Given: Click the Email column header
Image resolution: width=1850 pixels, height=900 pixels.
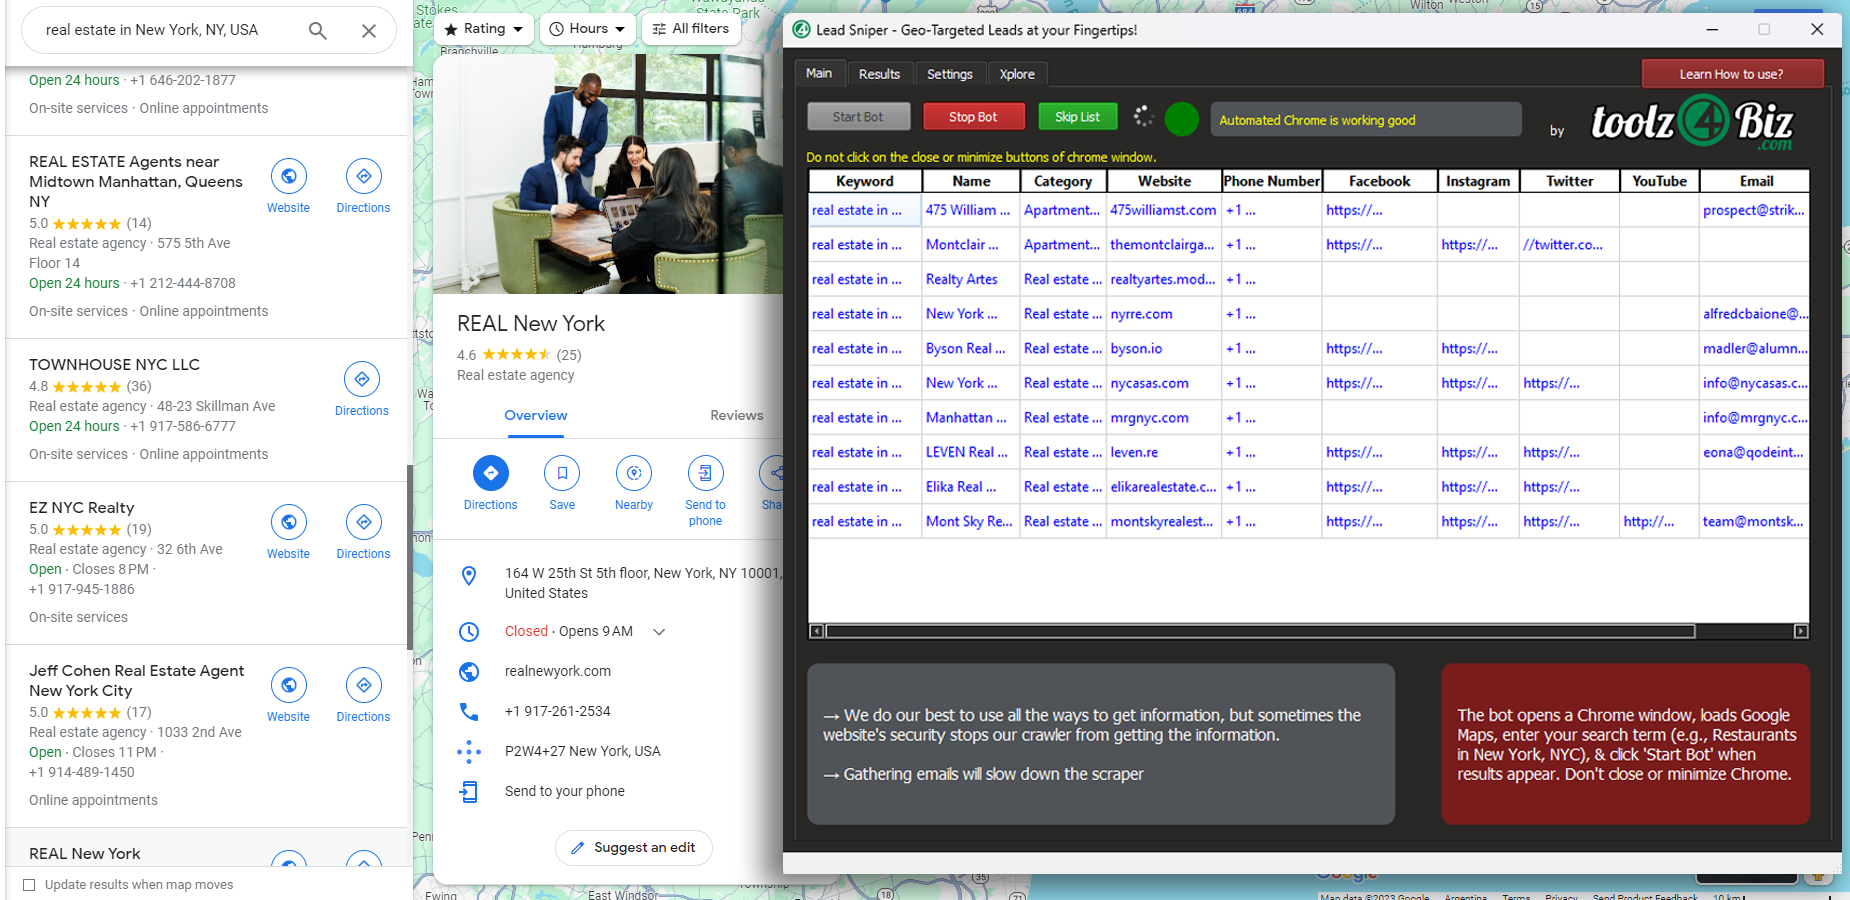Looking at the screenshot, I should tap(1756, 181).
